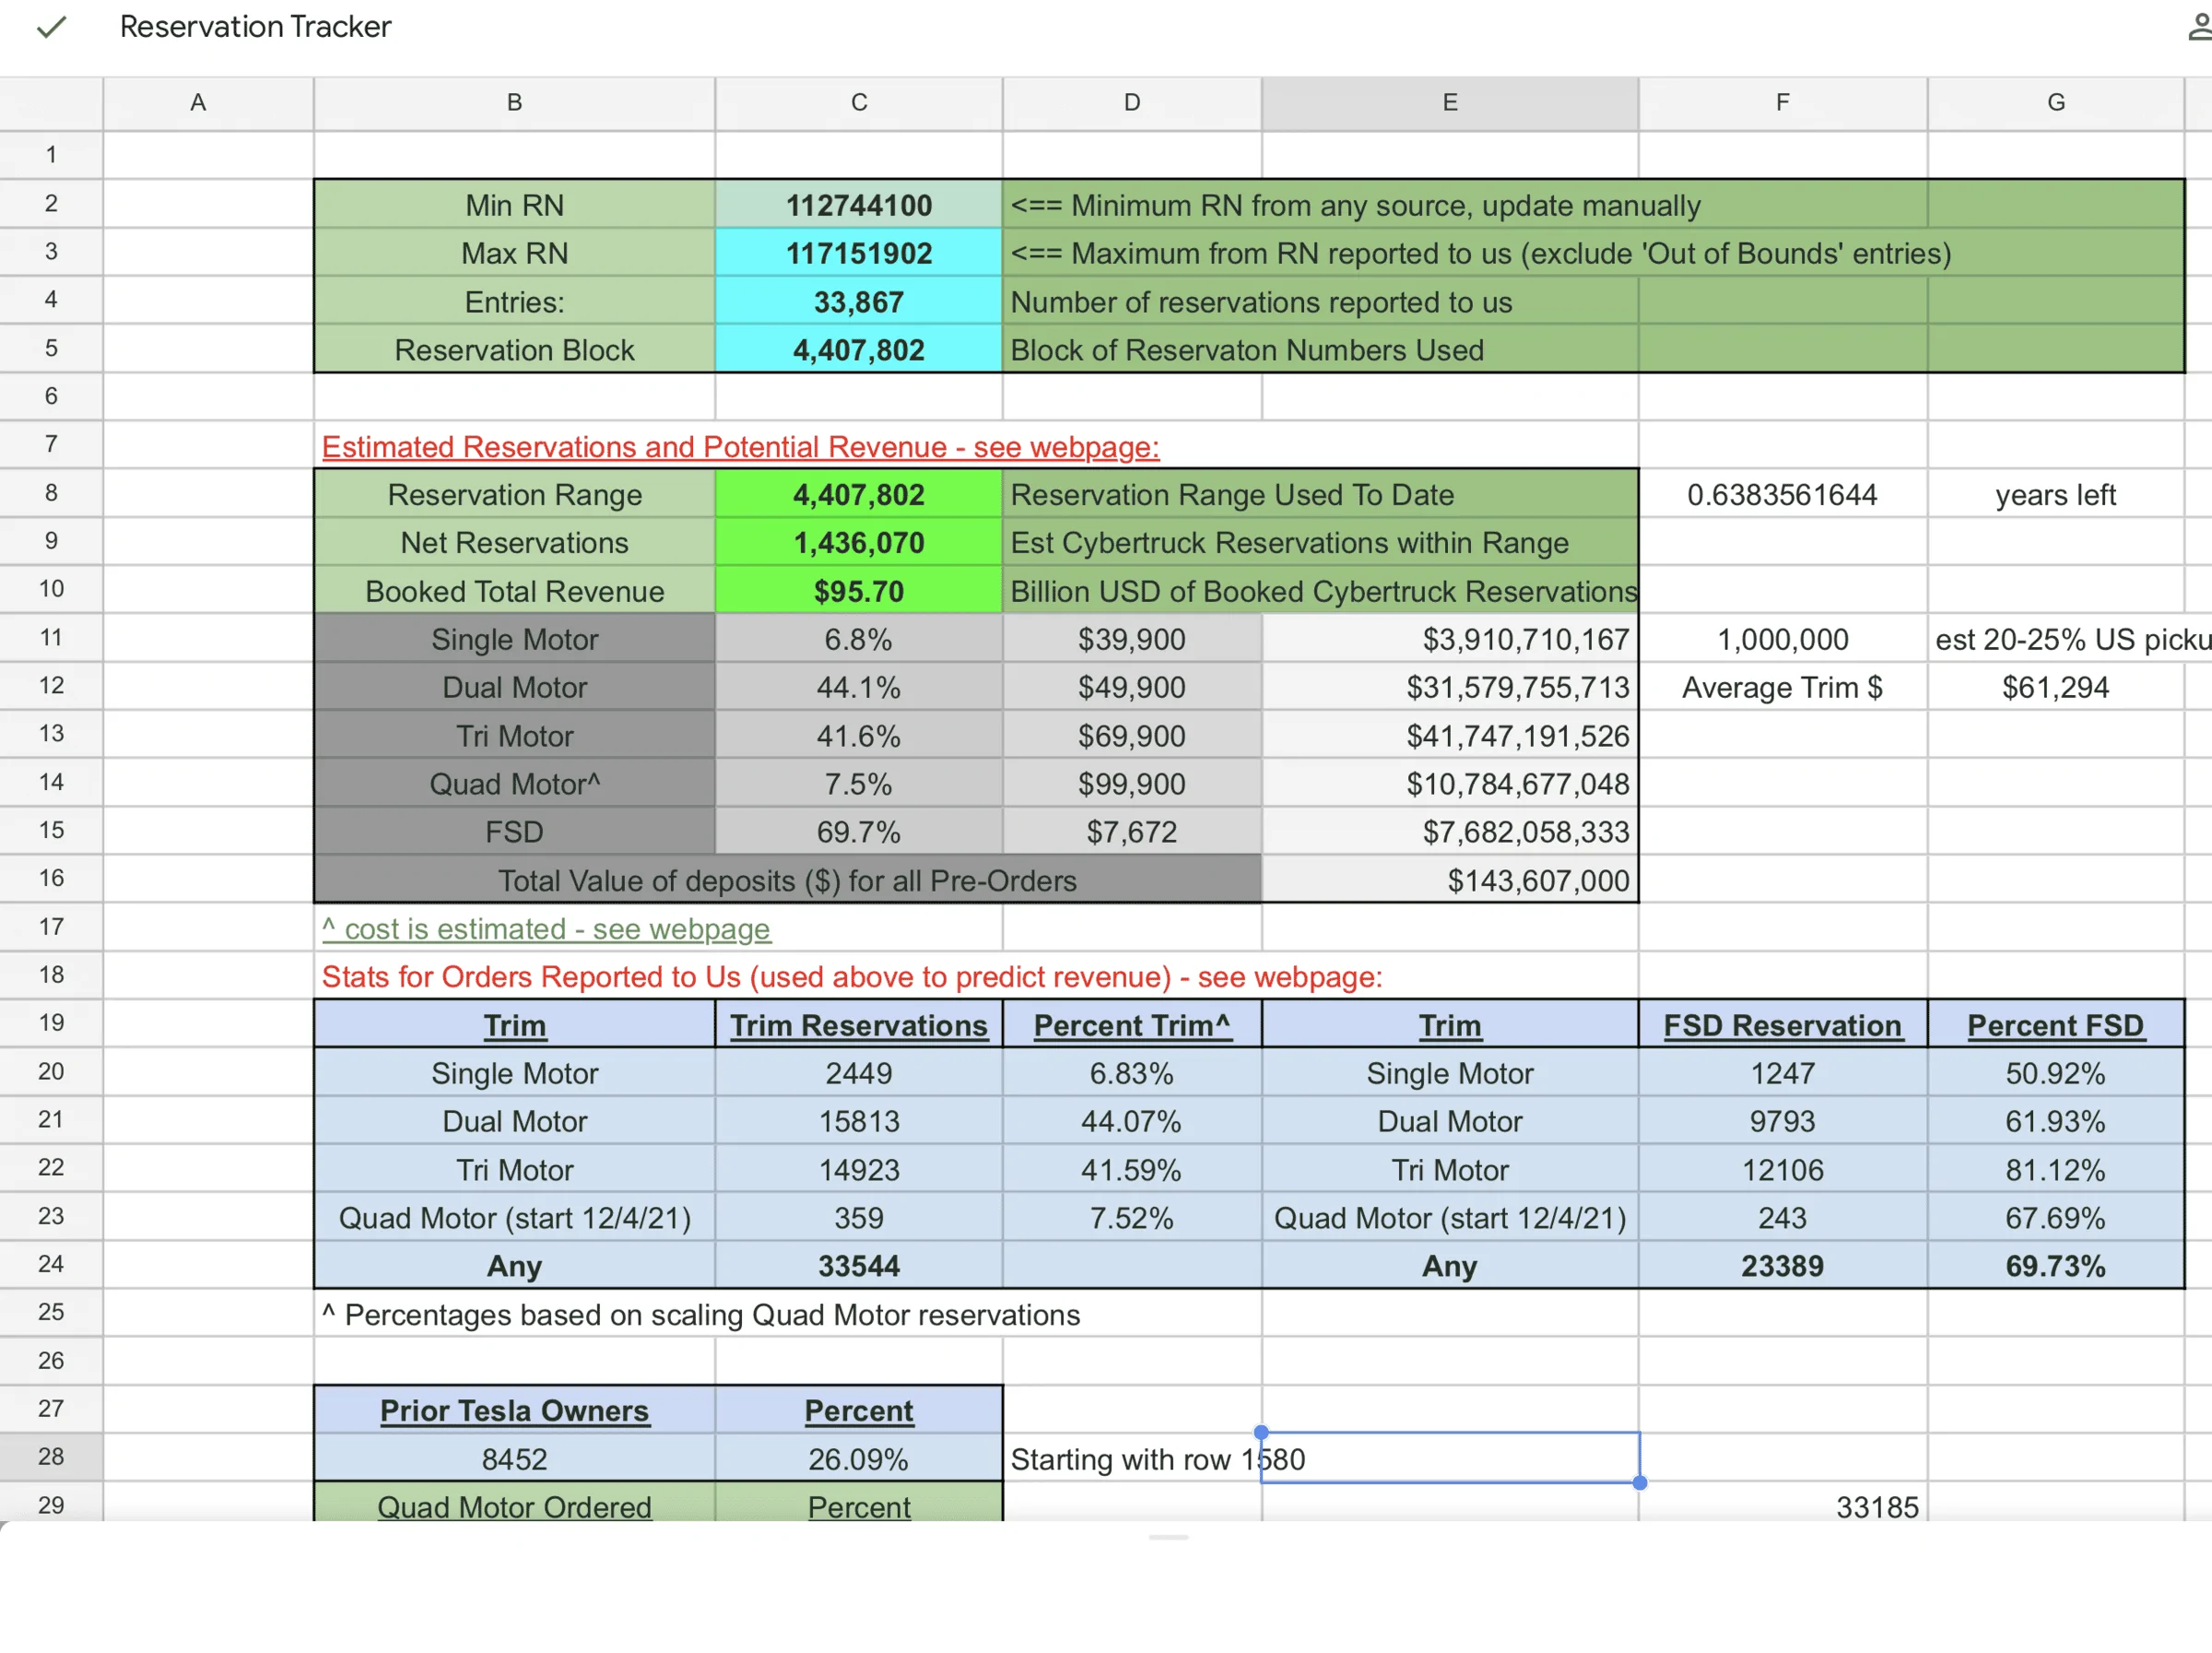Tap the checkmark done icon
Image resolution: width=2212 pixels, height=1653 pixels.
[51, 27]
